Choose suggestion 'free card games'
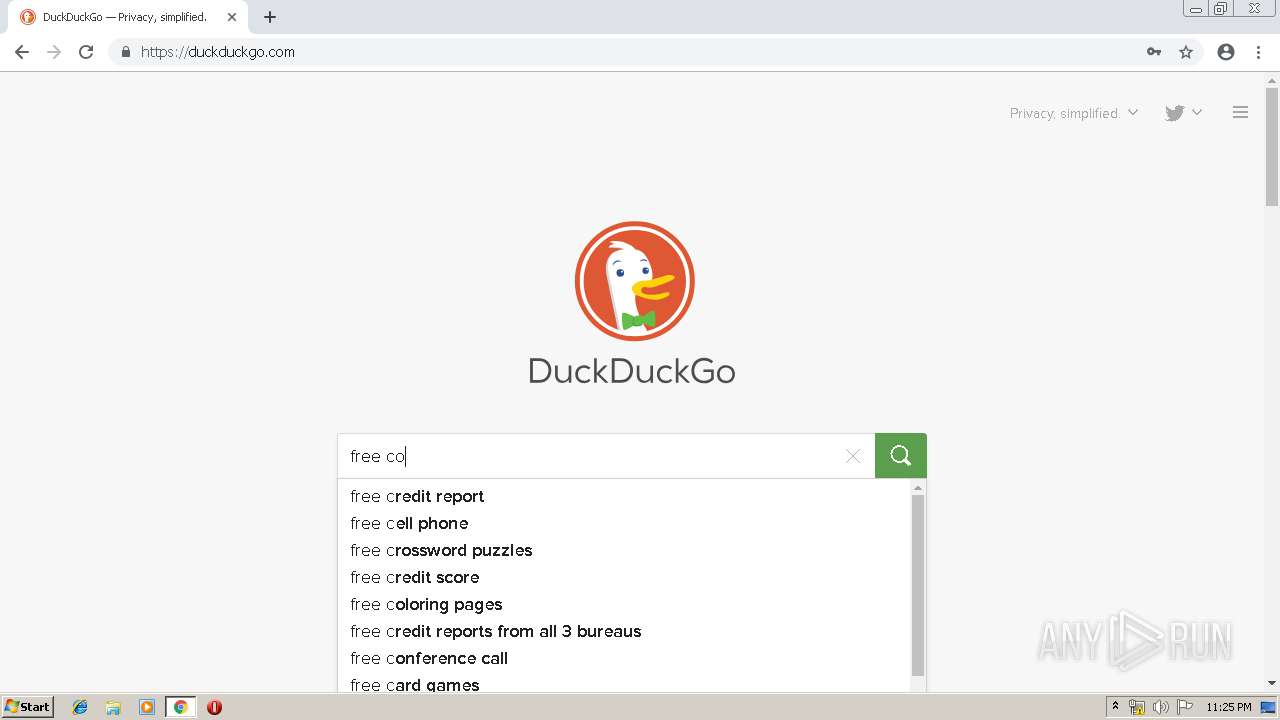The image size is (1280, 720). (x=624, y=684)
